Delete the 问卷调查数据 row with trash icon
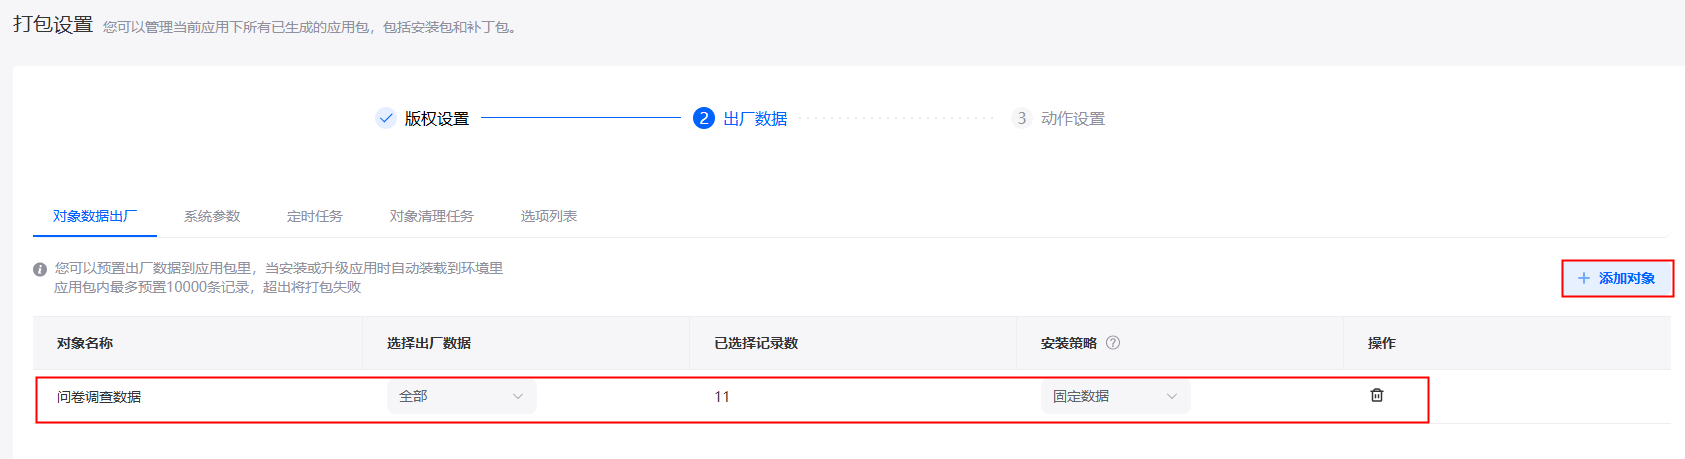The image size is (1685, 459). 1376,395
